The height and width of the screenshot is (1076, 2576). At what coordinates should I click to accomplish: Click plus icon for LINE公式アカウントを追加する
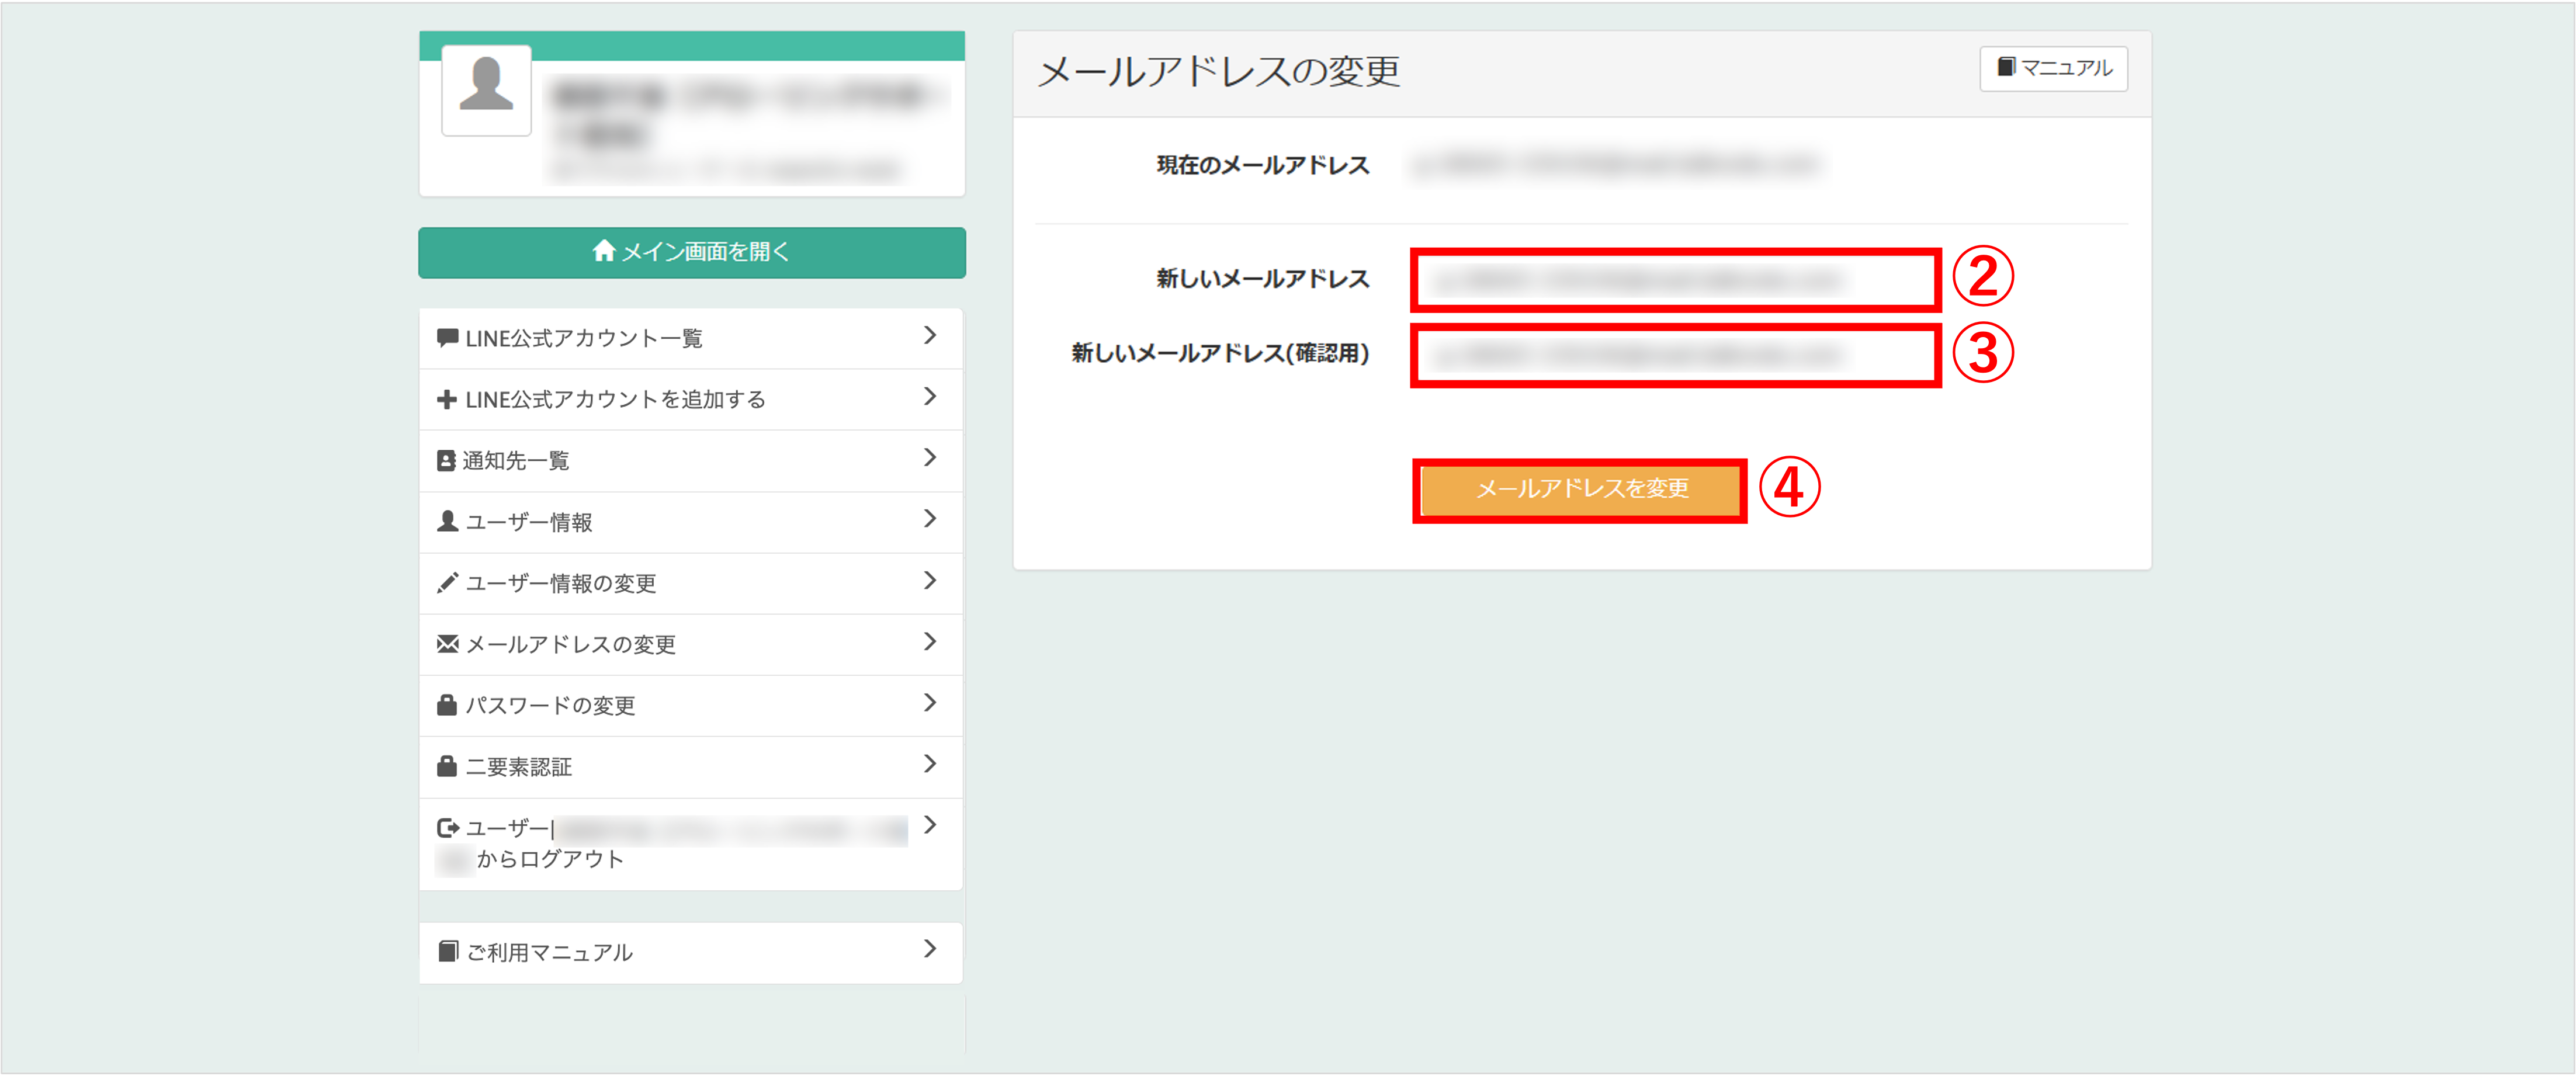[x=447, y=399]
